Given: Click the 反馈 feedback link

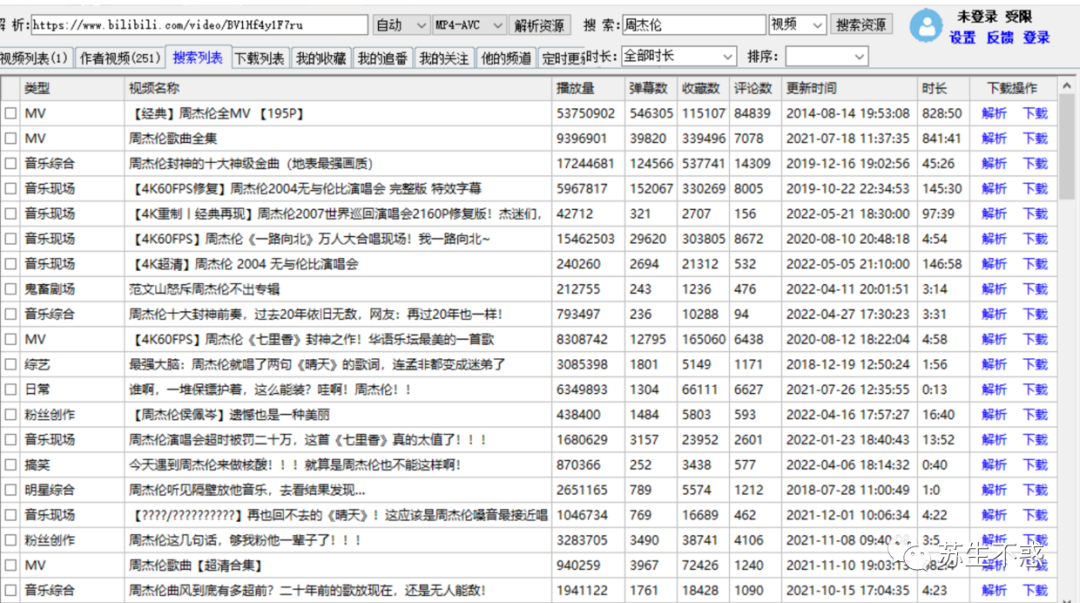Looking at the screenshot, I should 999,38.
